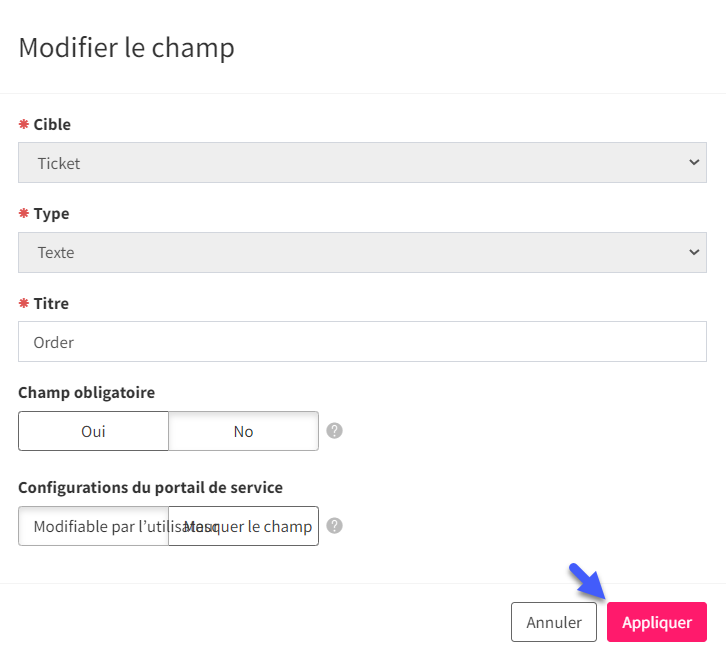Open the Type dropdown showing Texte
The image size is (726, 661).
[x=363, y=252]
